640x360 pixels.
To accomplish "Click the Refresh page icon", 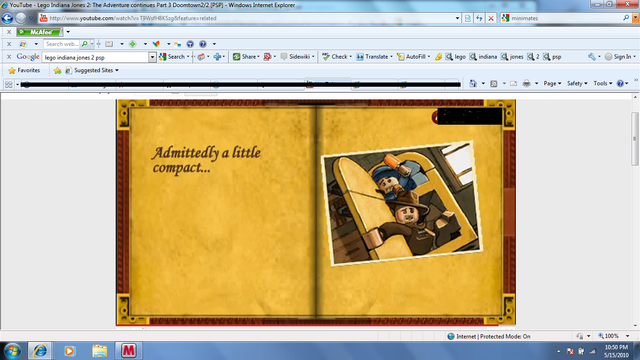I will [x=479, y=18].
